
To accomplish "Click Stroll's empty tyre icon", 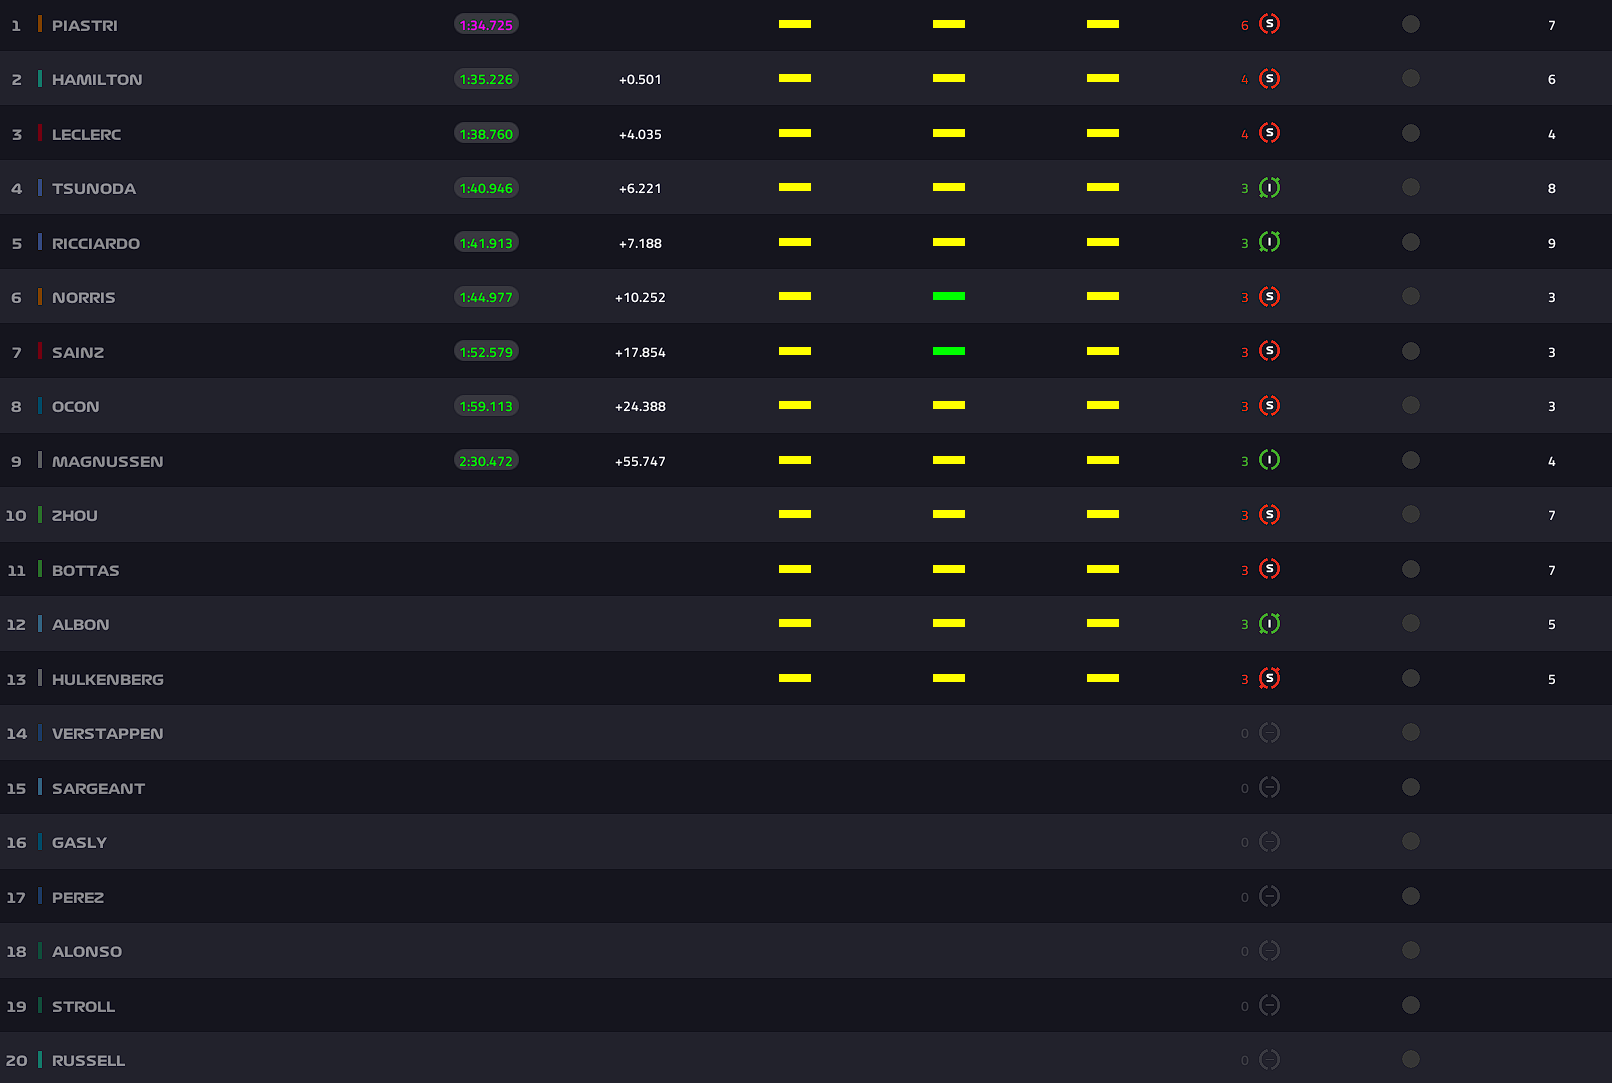I will [x=1269, y=1005].
